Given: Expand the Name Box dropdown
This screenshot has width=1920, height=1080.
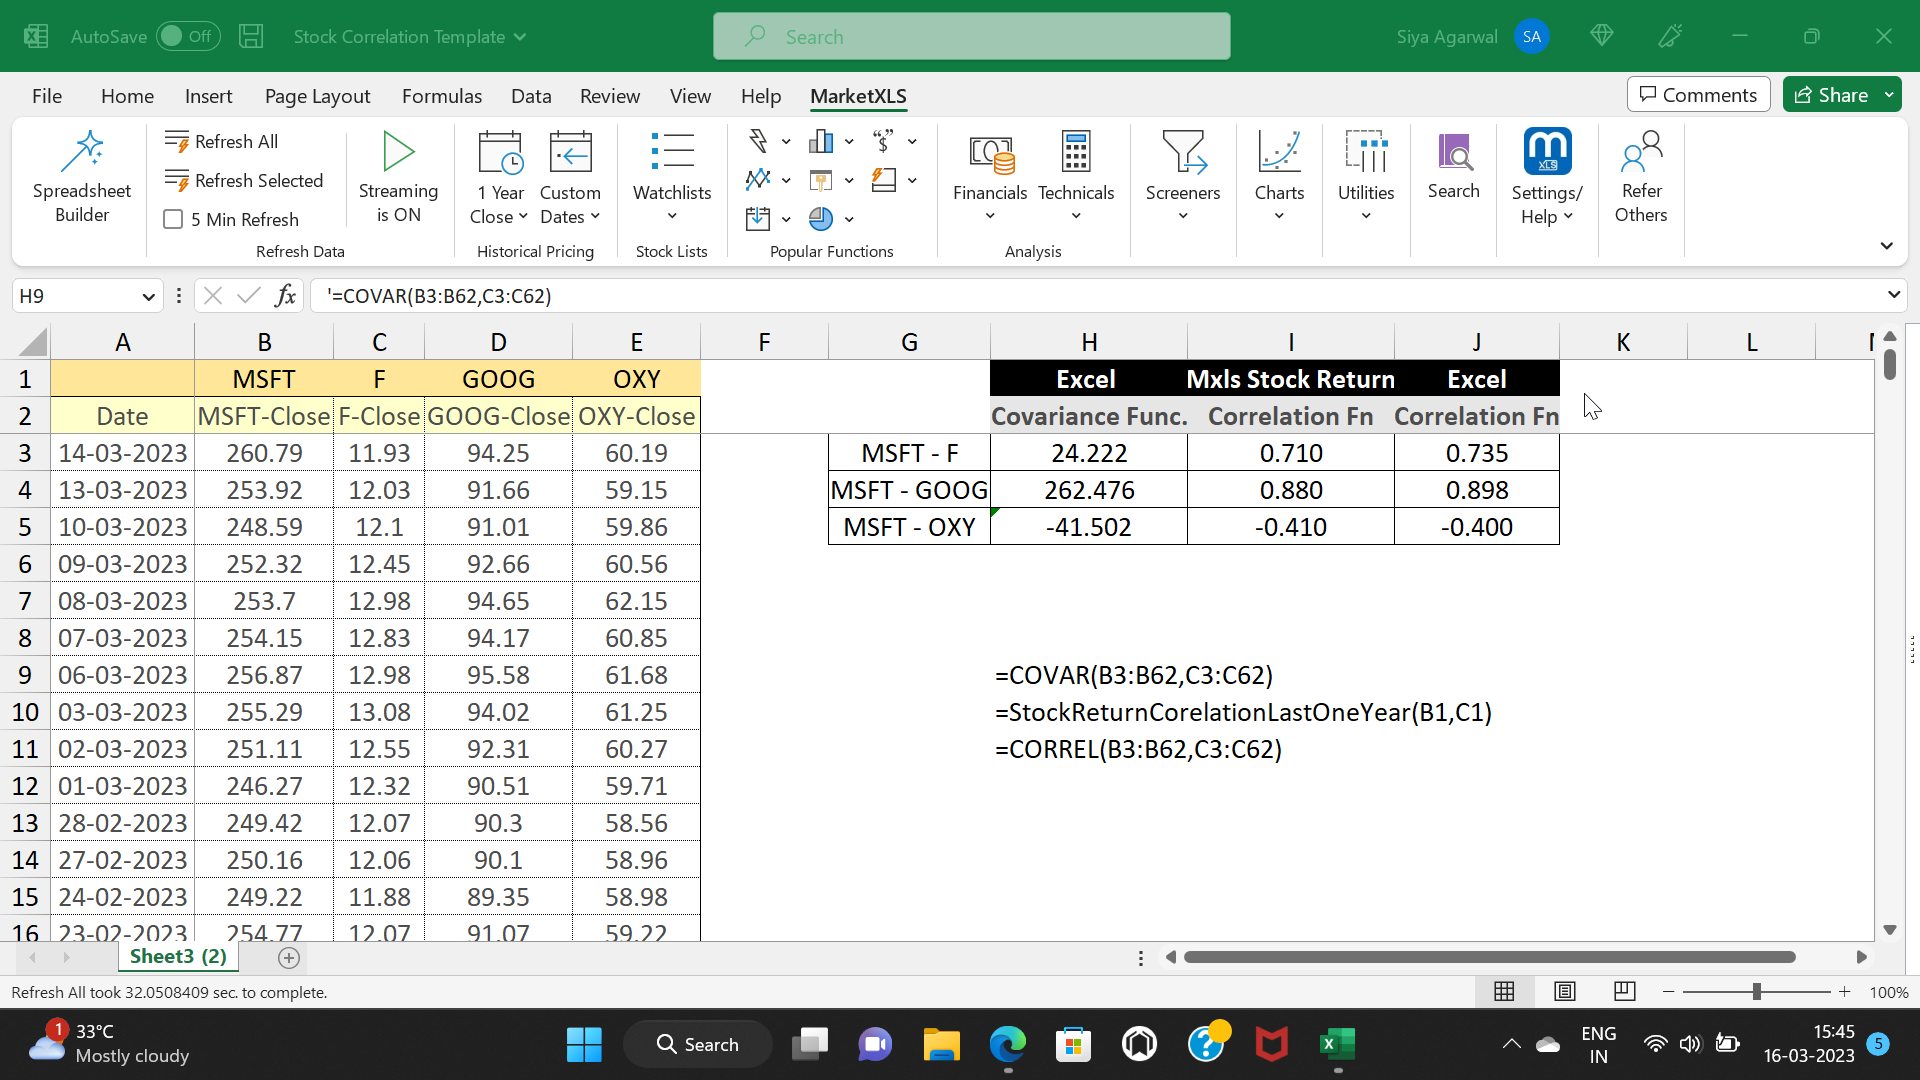Looking at the screenshot, I should tap(148, 297).
